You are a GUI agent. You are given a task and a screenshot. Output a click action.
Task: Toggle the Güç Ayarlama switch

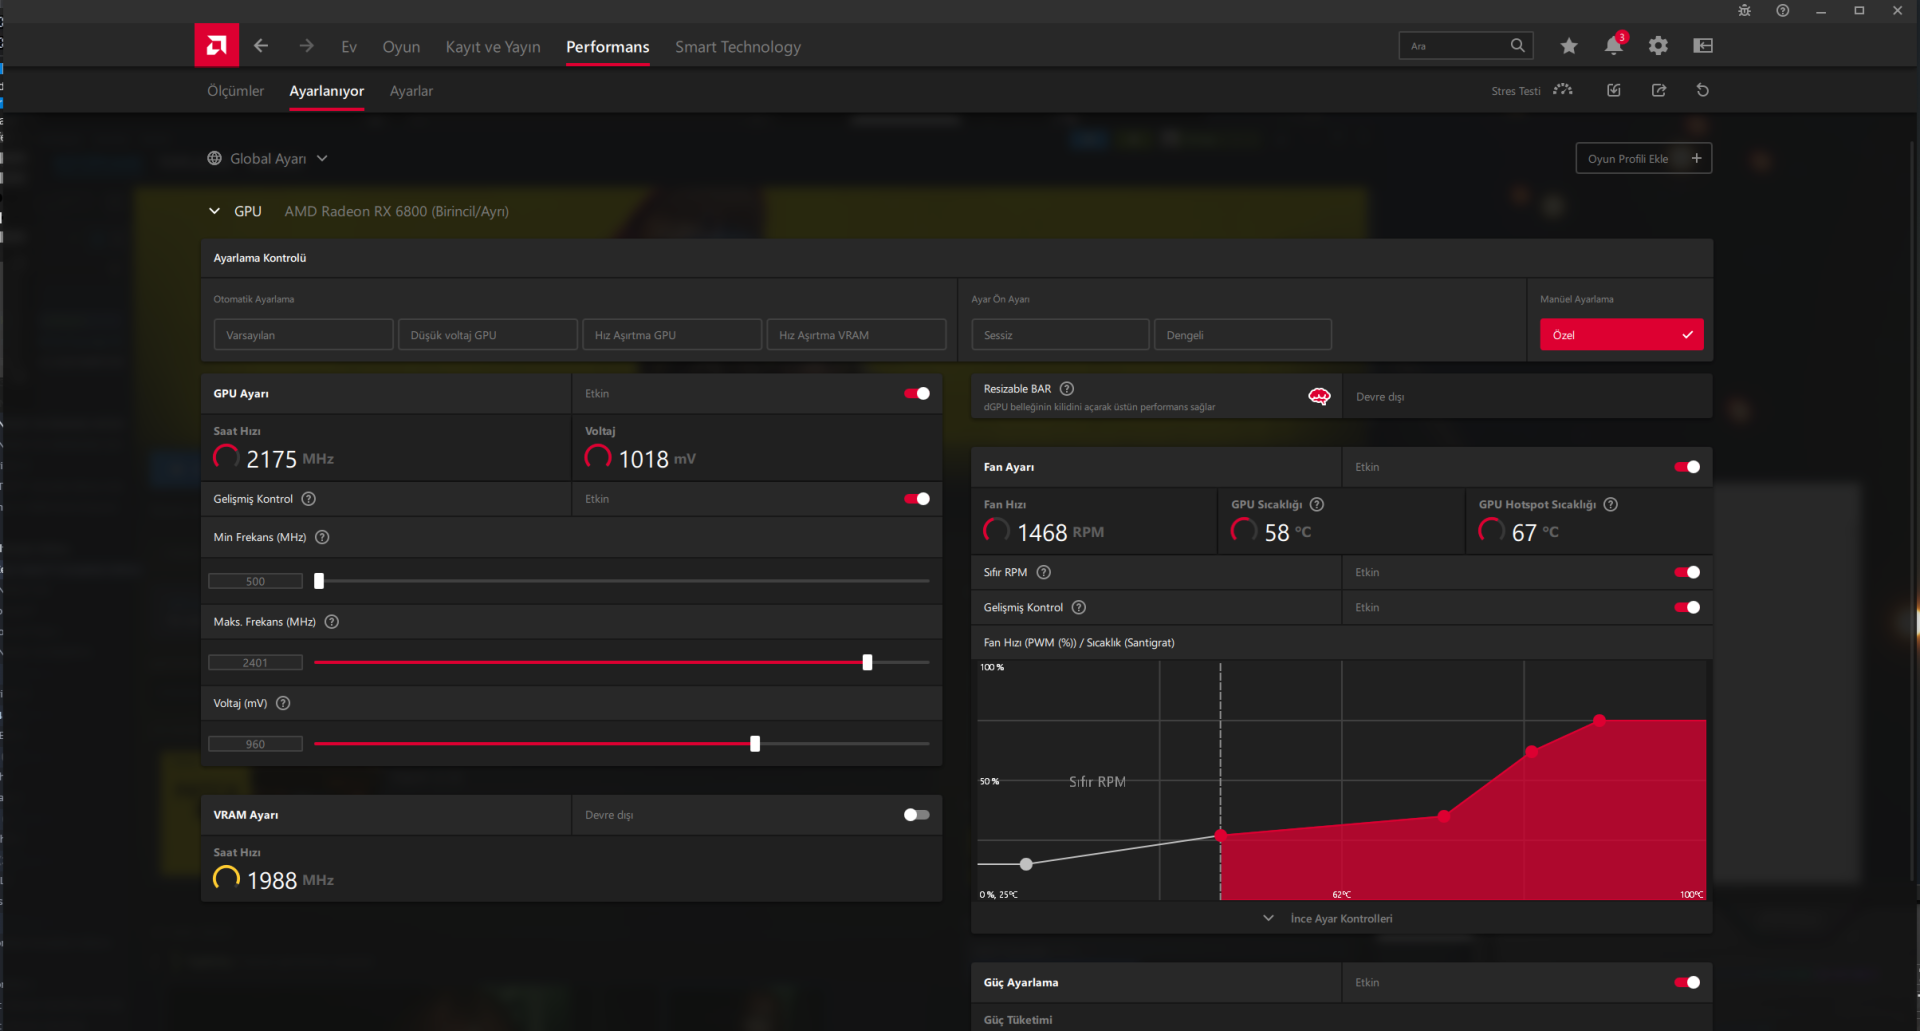pos(1687,982)
